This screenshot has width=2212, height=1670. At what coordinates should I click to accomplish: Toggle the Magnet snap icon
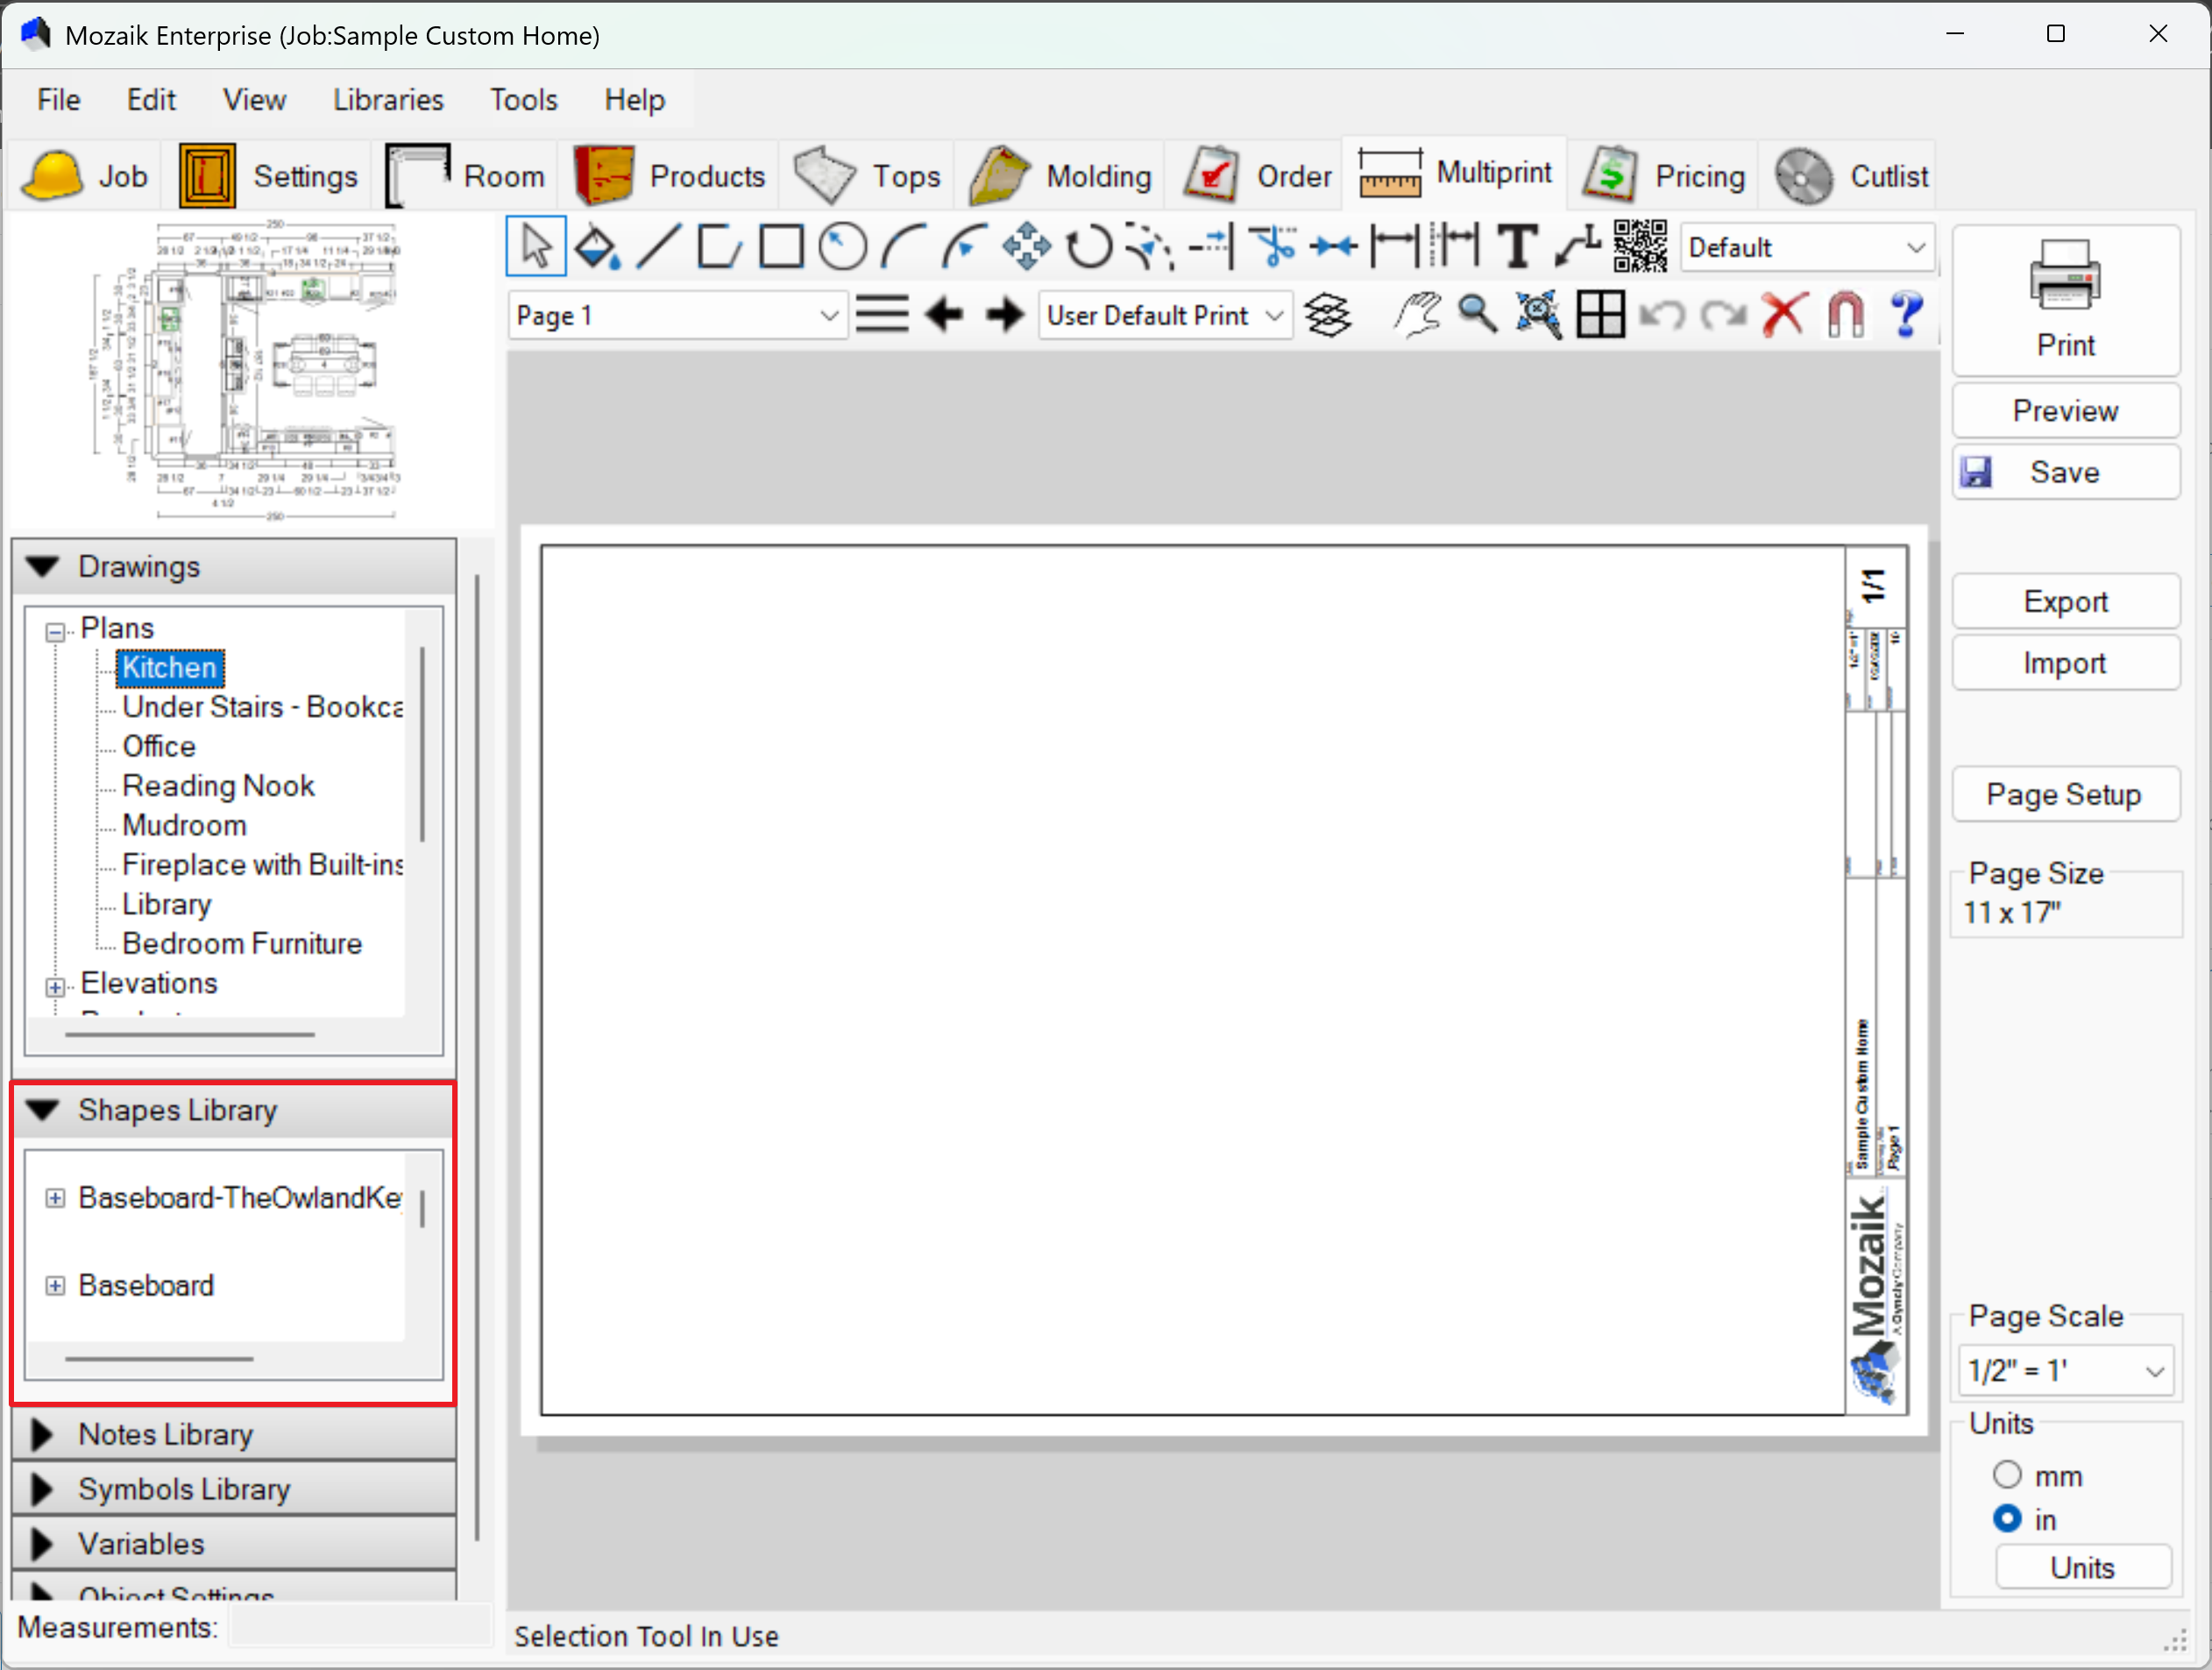1845,315
